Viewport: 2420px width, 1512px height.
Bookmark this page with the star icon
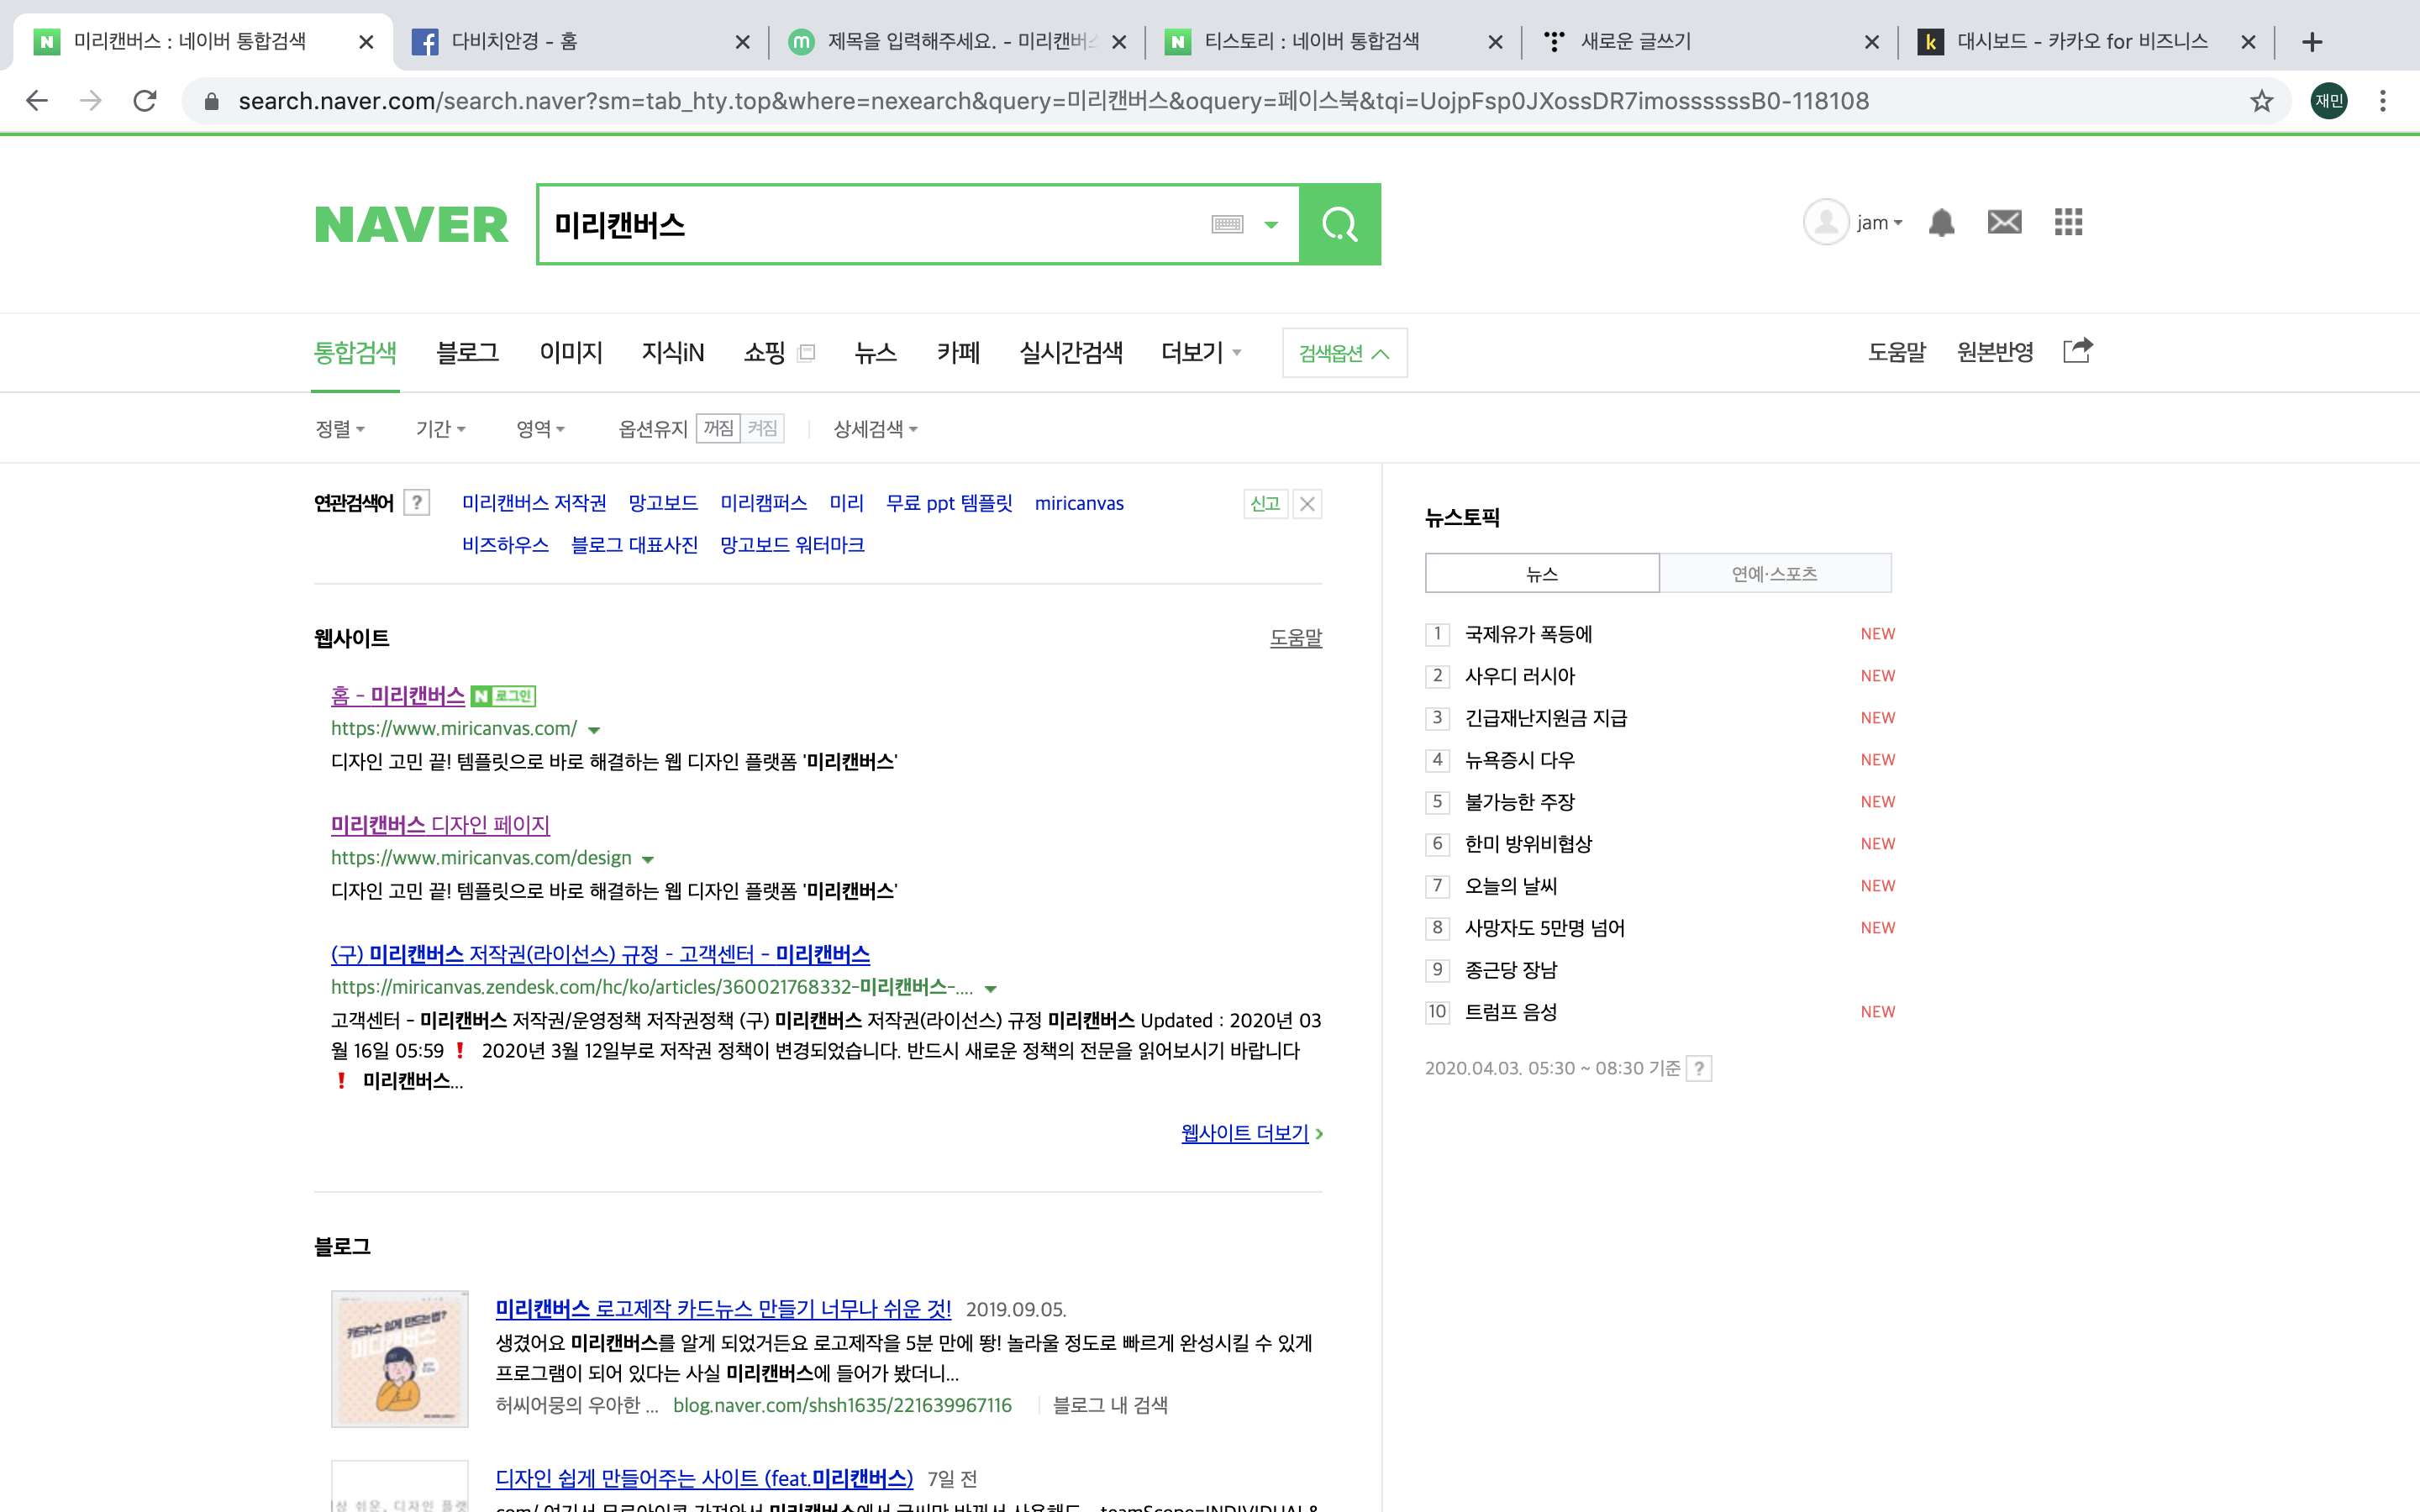[2261, 101]
